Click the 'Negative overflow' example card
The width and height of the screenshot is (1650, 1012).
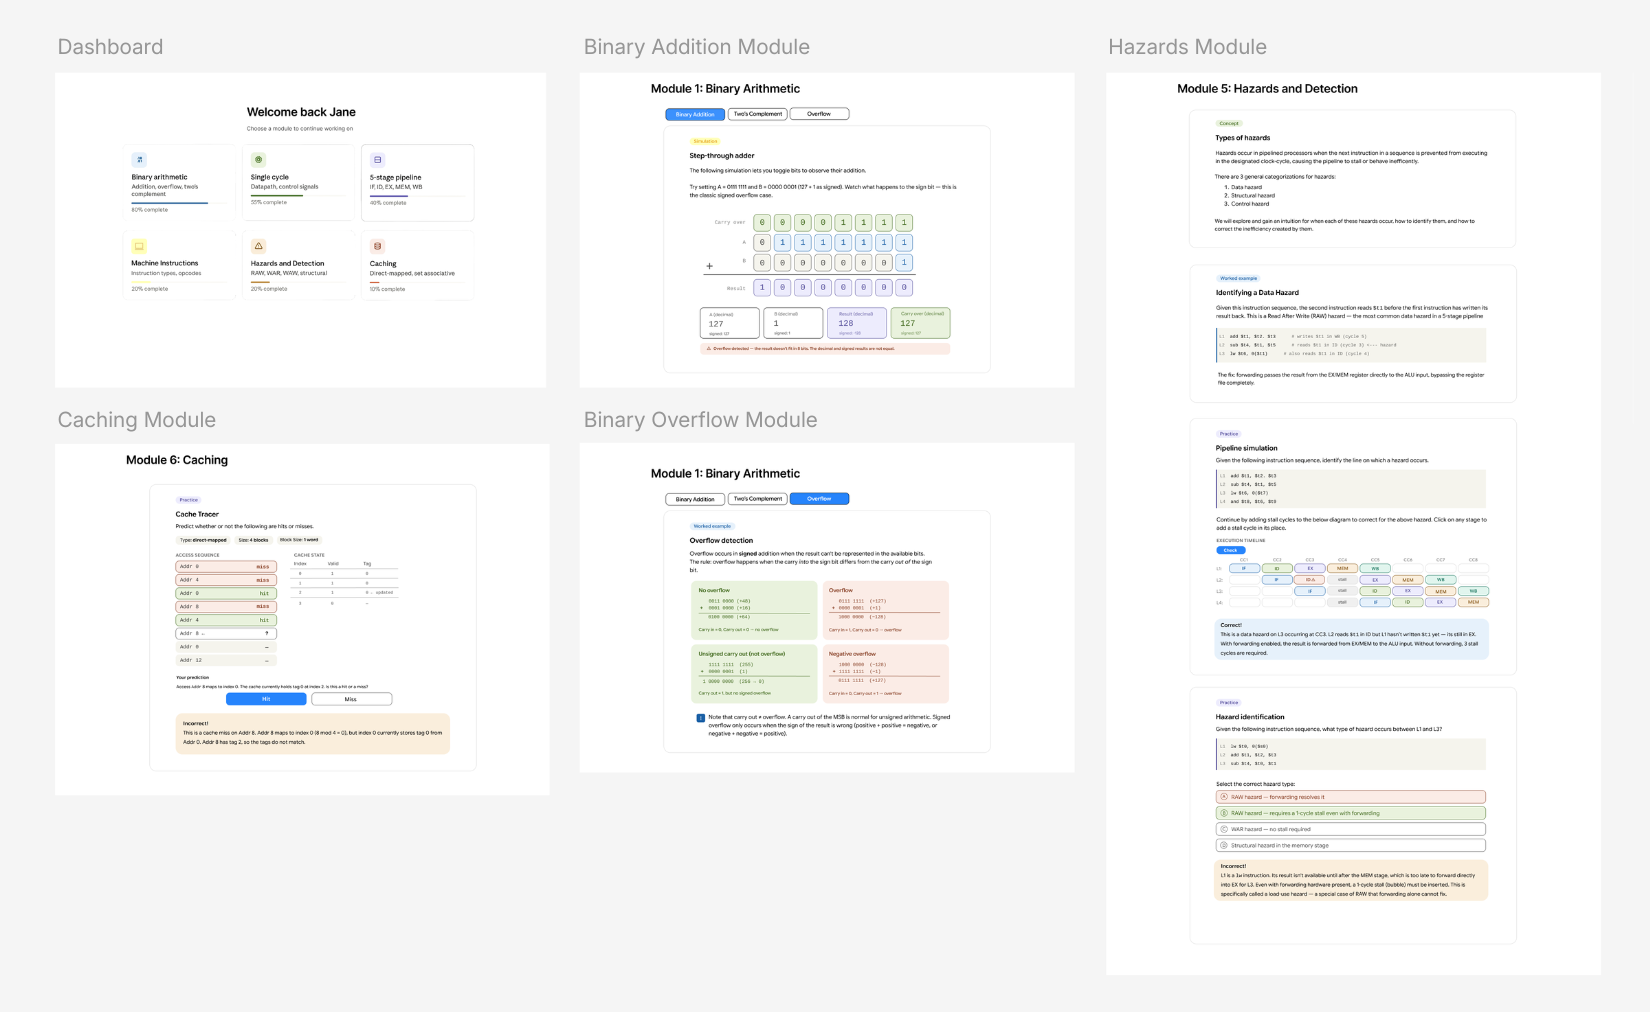tap(885, 674)
